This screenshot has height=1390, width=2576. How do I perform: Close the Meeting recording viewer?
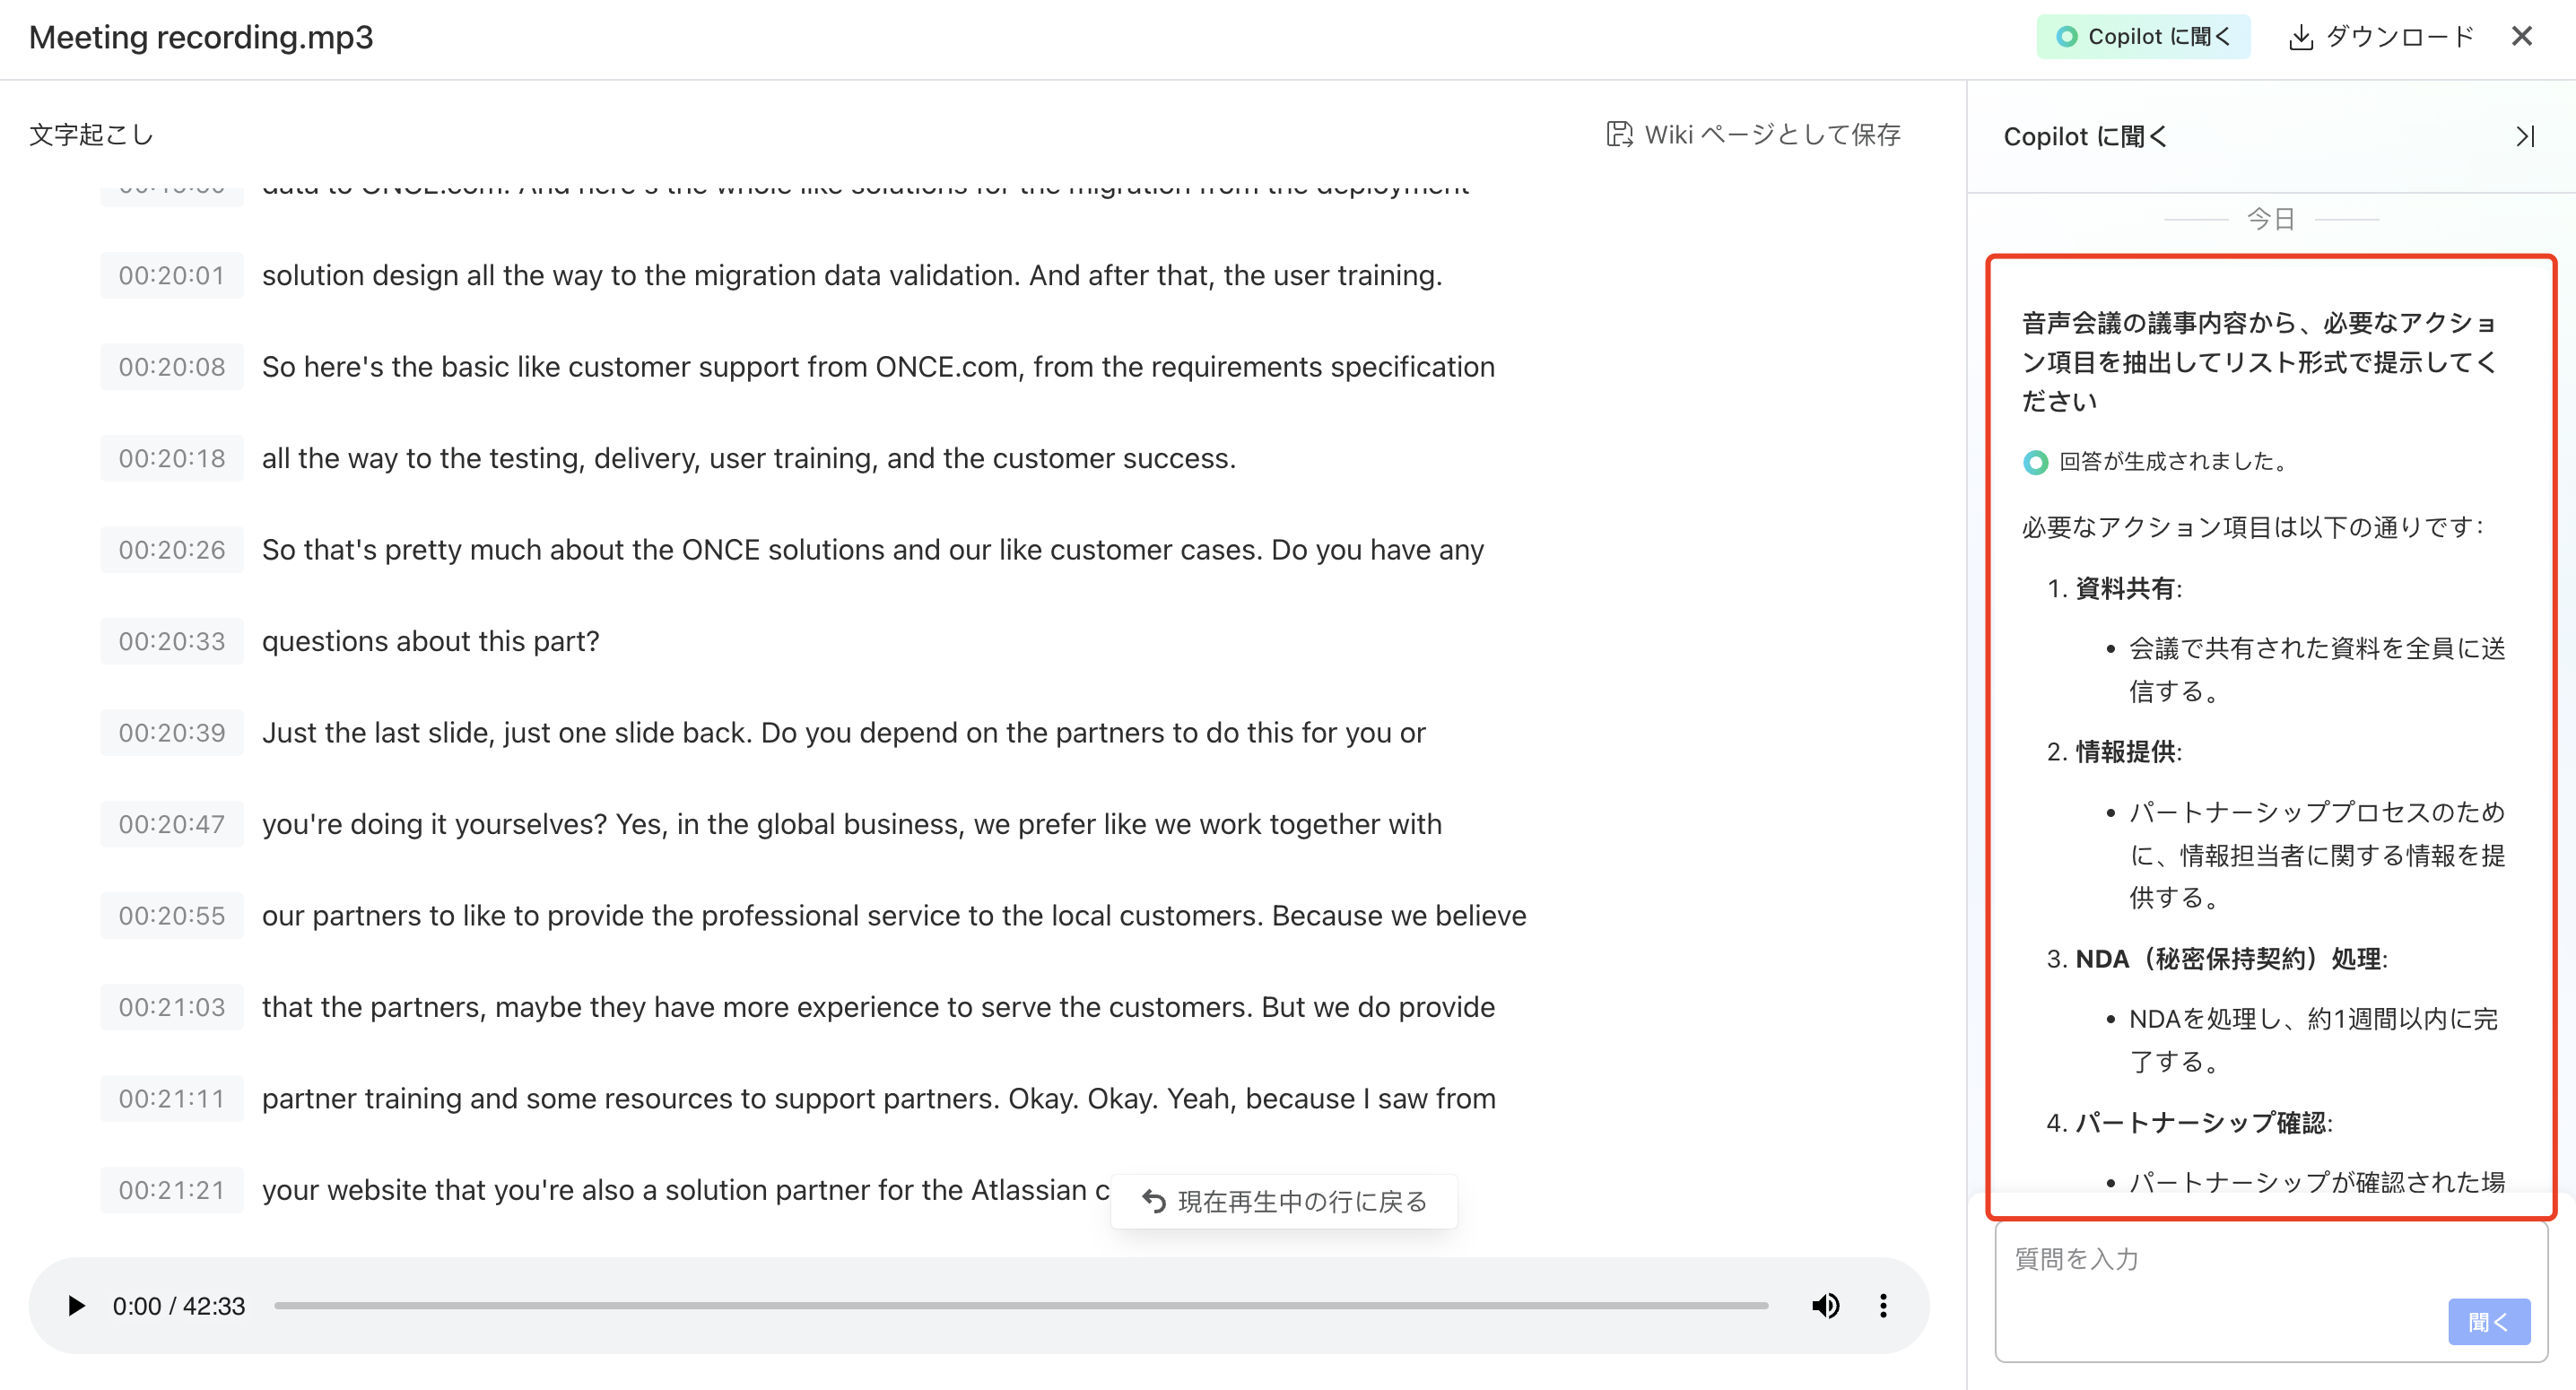coord(2521,37)
